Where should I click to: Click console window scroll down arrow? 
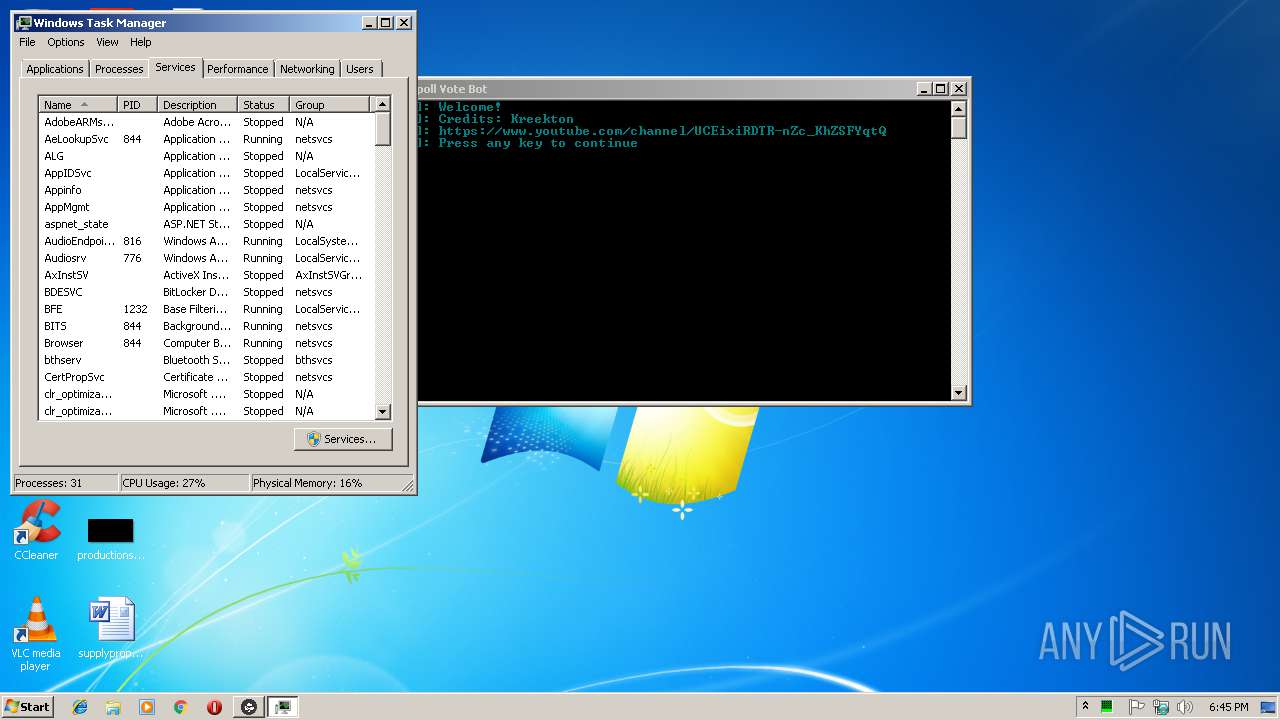click(958, 393)
